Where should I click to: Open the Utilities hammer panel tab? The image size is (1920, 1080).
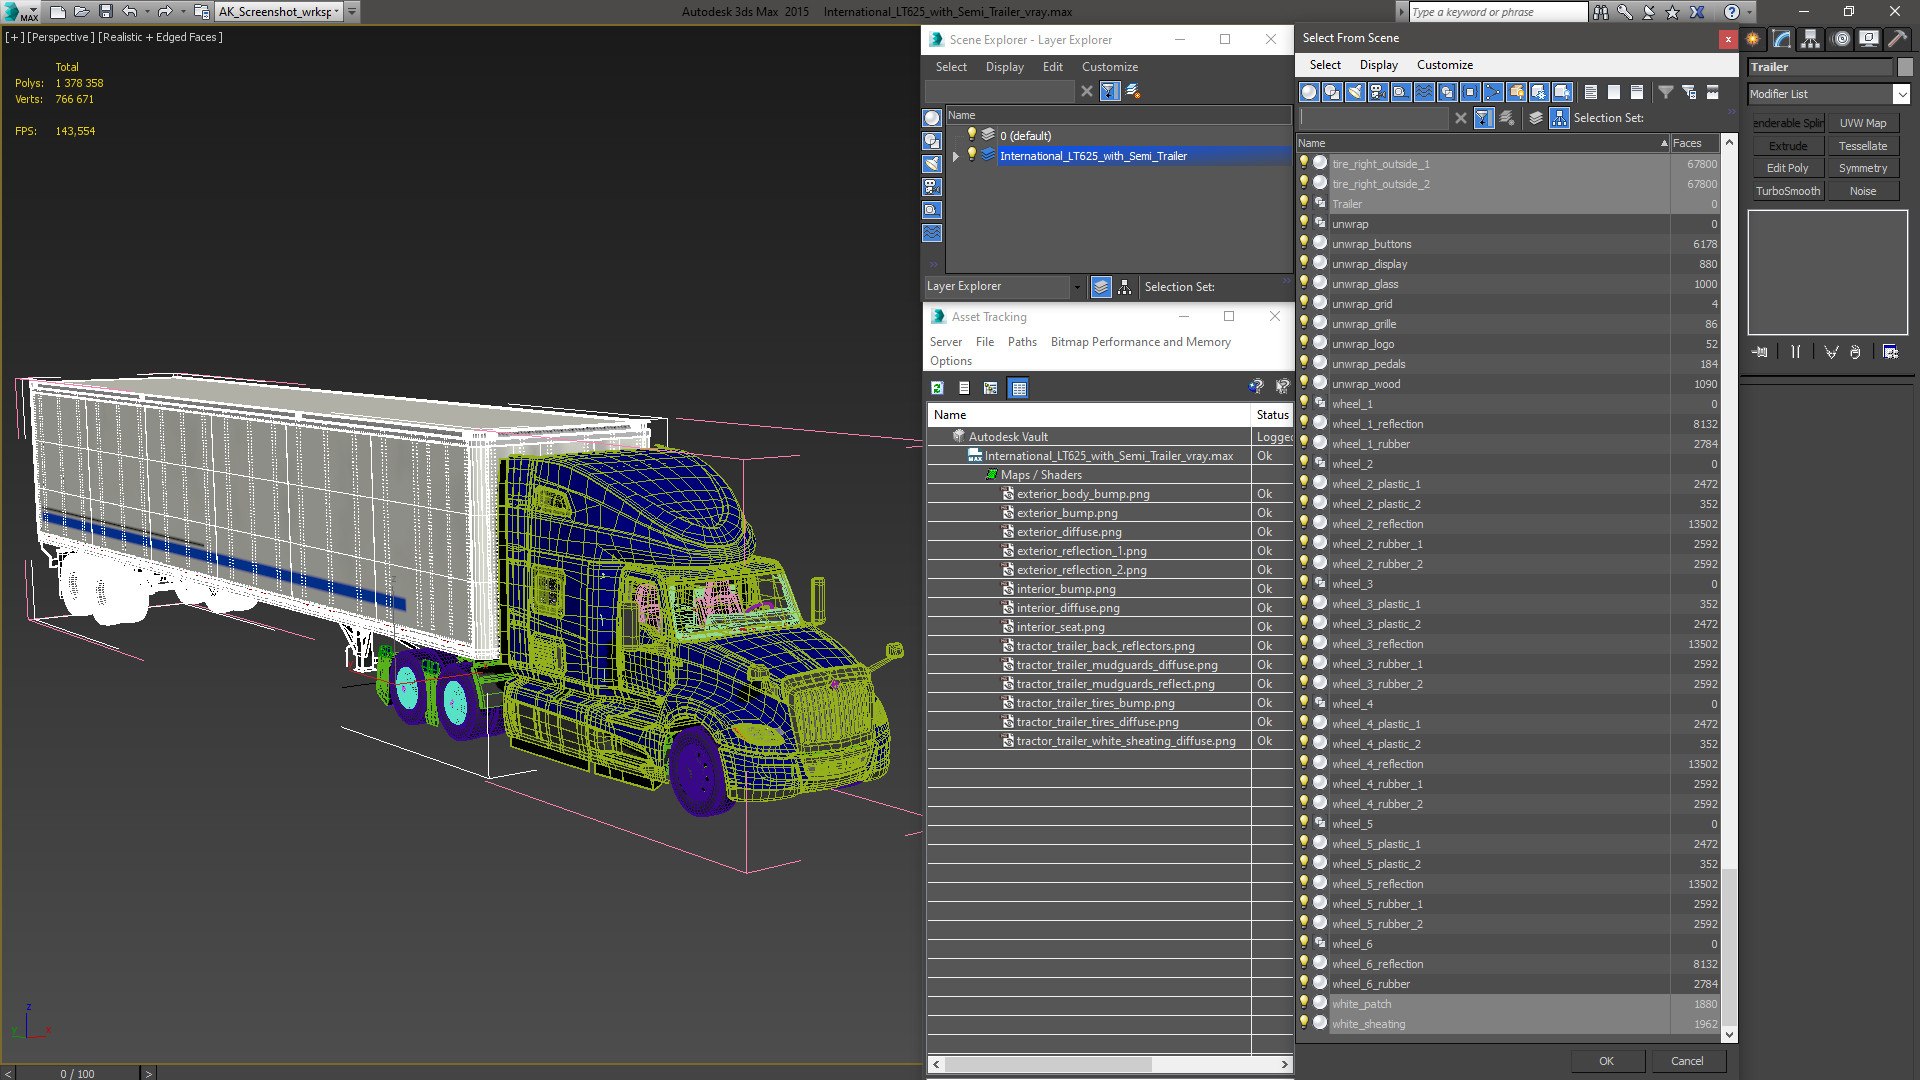click(x=1897, y=39)
